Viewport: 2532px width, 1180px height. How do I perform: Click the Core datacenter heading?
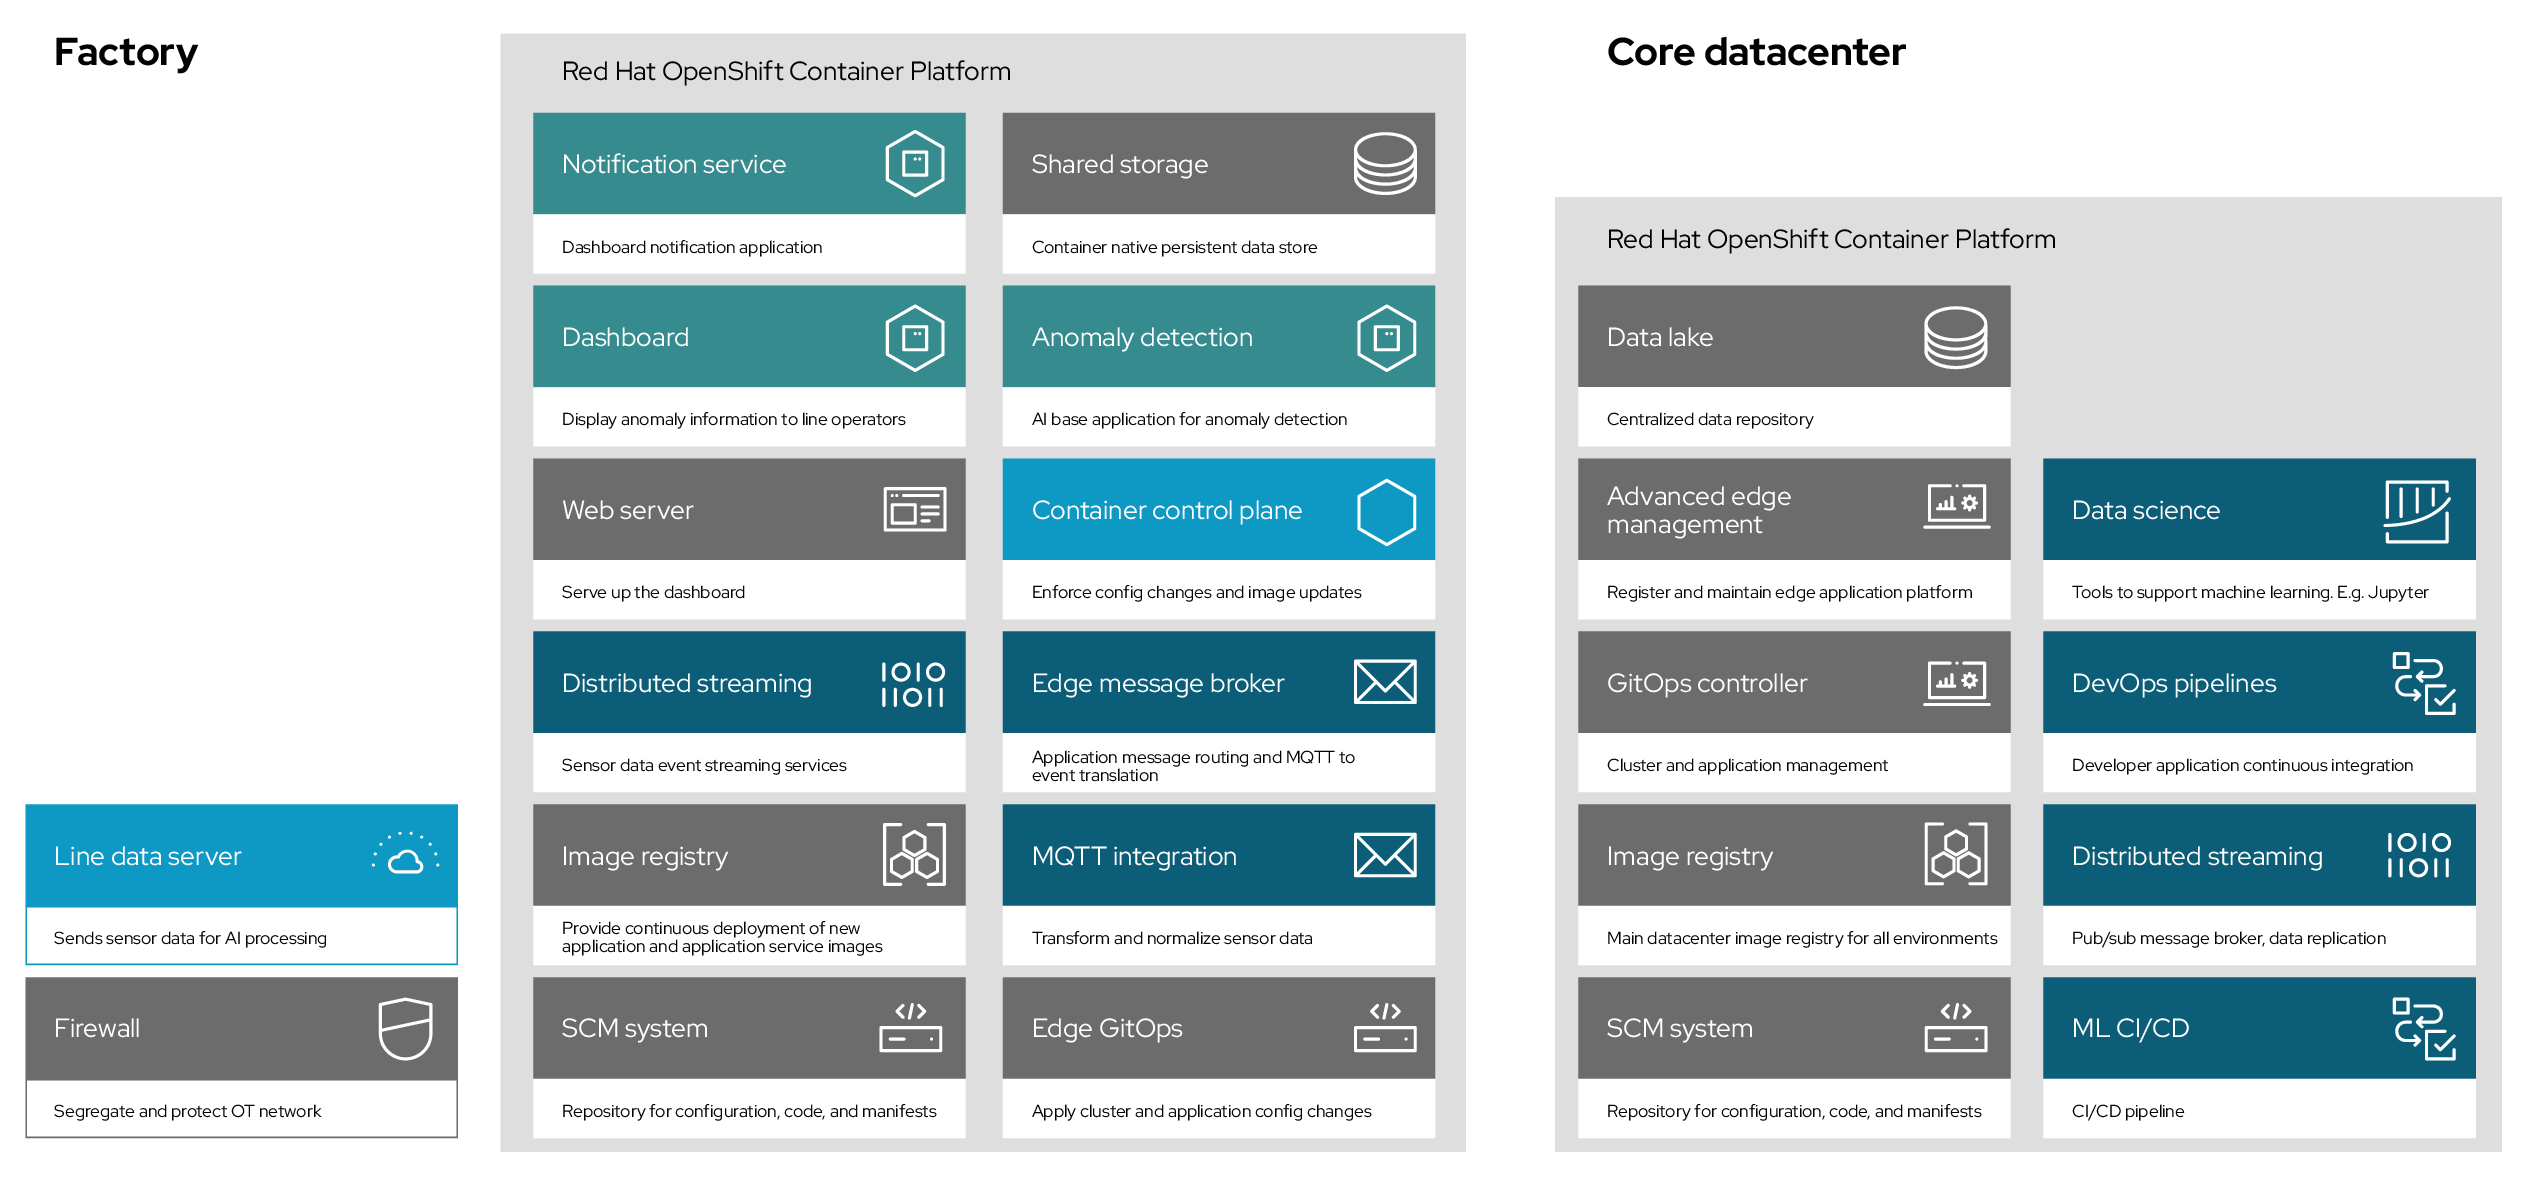click(1755, 52)
